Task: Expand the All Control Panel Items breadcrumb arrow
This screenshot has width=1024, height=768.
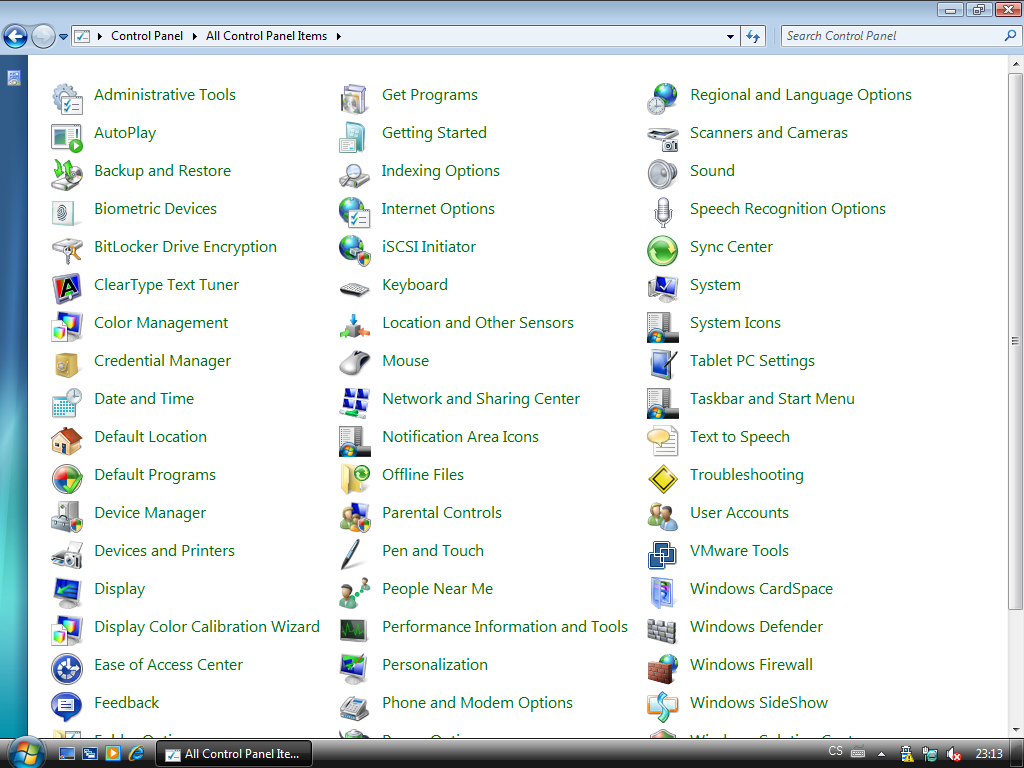Action: click(338, 36)
